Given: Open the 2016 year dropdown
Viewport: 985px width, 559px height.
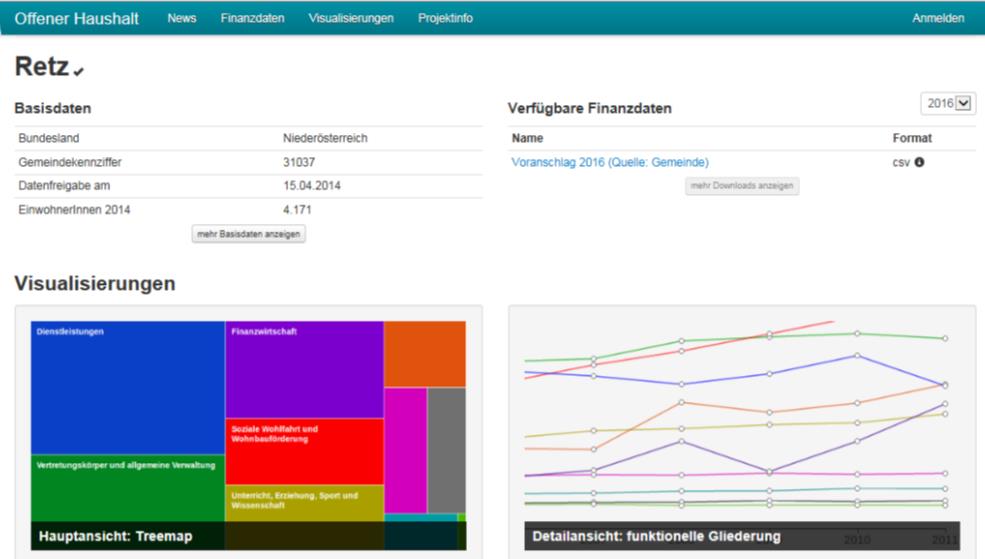Looking at the screenshot, I should click(948, 103).
